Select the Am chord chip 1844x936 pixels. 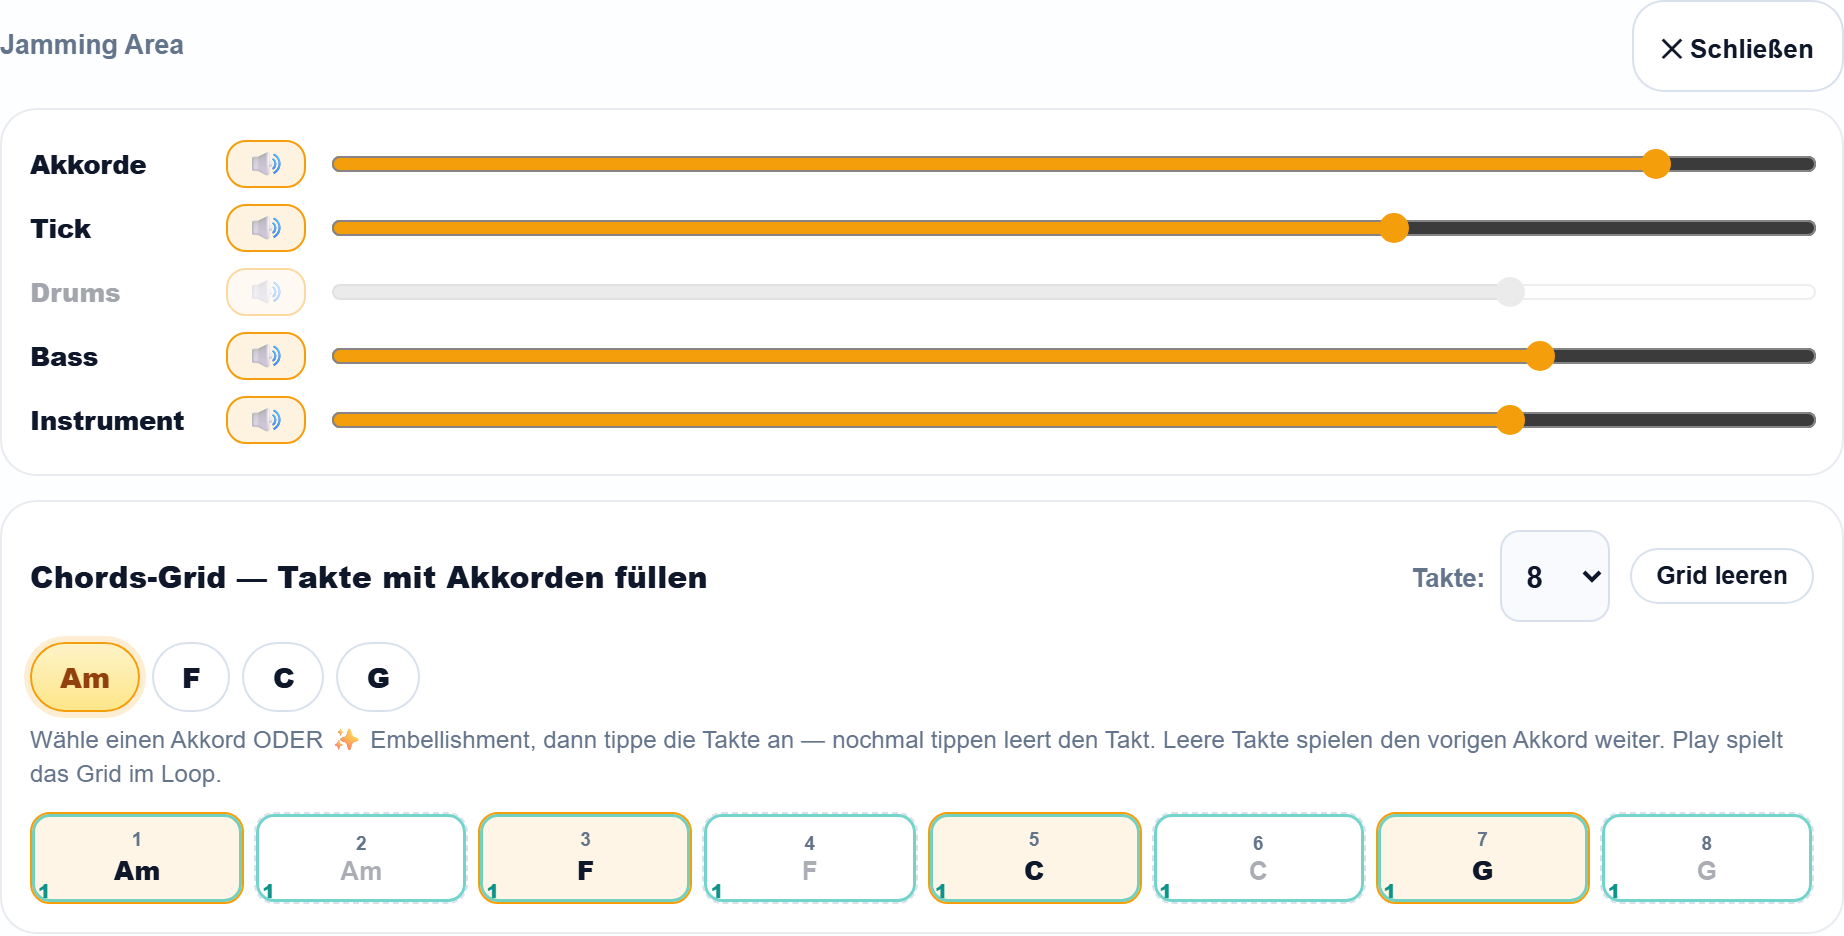point(85,678)
